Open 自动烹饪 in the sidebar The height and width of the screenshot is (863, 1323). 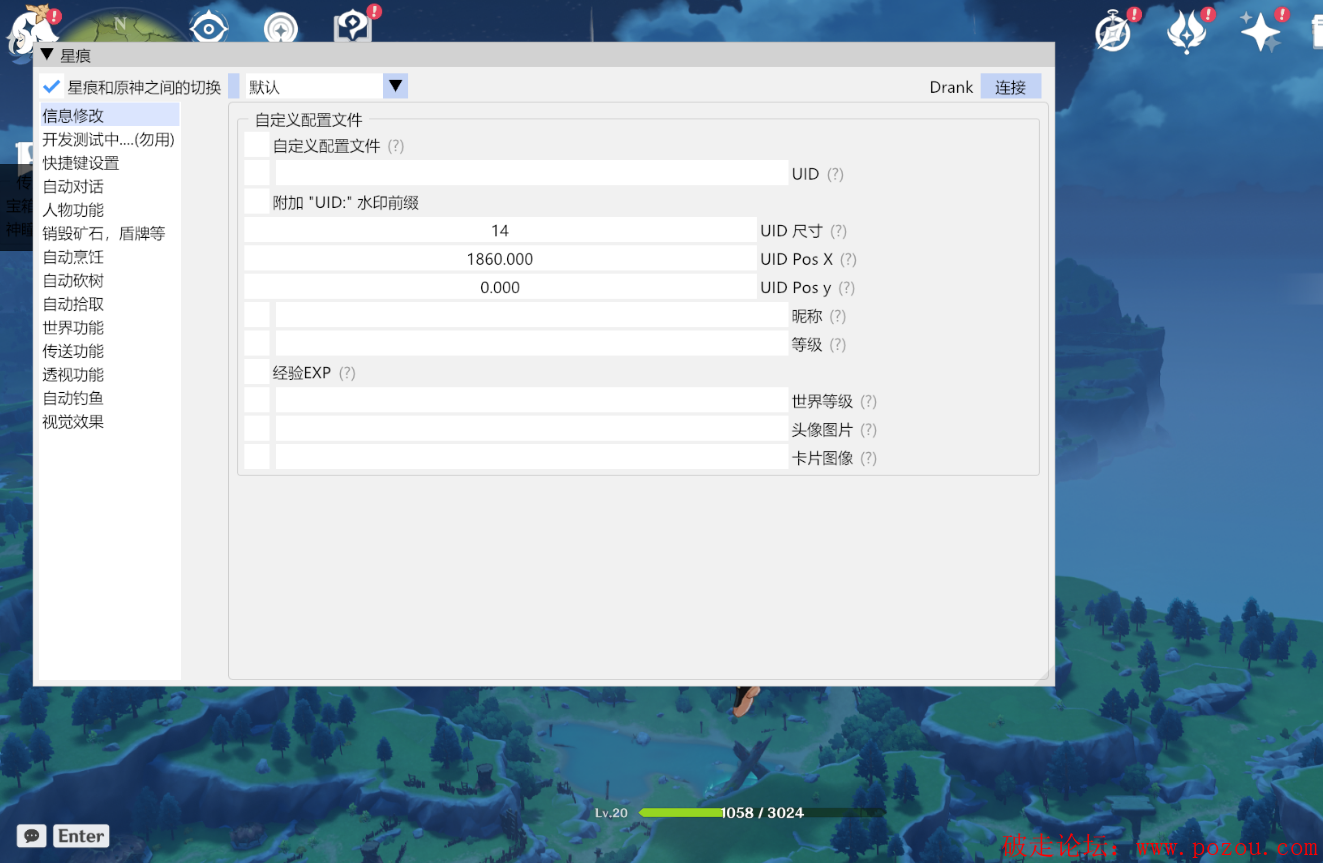[110, 257]
